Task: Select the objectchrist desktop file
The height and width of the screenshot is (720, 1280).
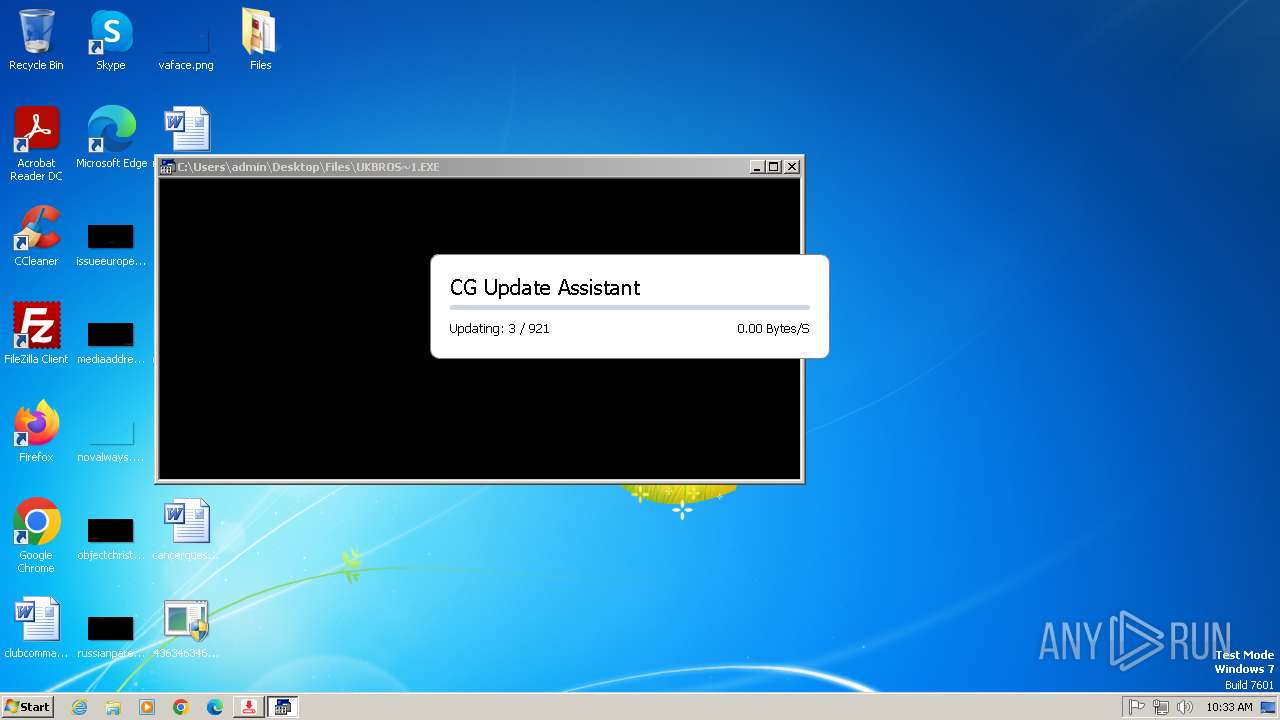Action: tap(111, 540)
